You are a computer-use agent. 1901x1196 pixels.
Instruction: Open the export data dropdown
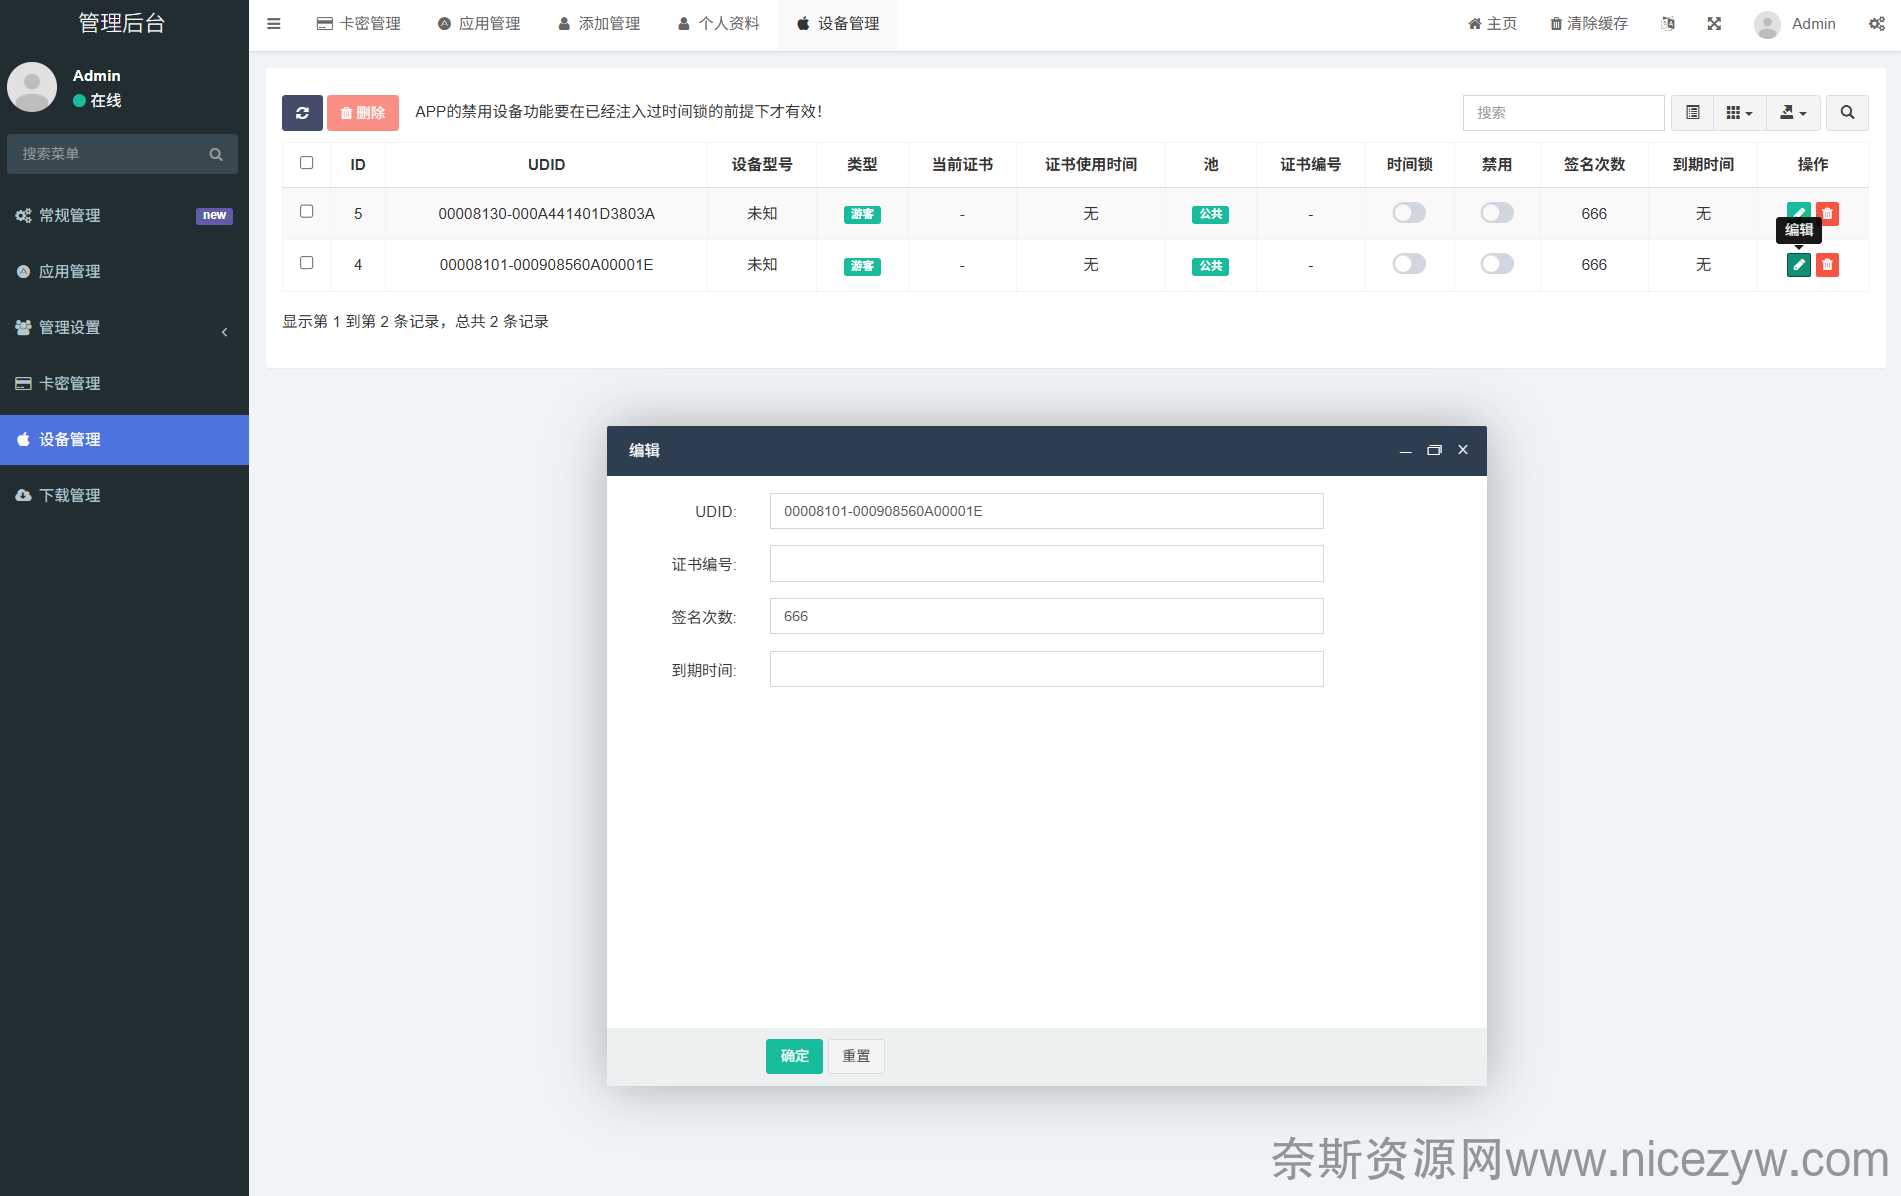1793,113
